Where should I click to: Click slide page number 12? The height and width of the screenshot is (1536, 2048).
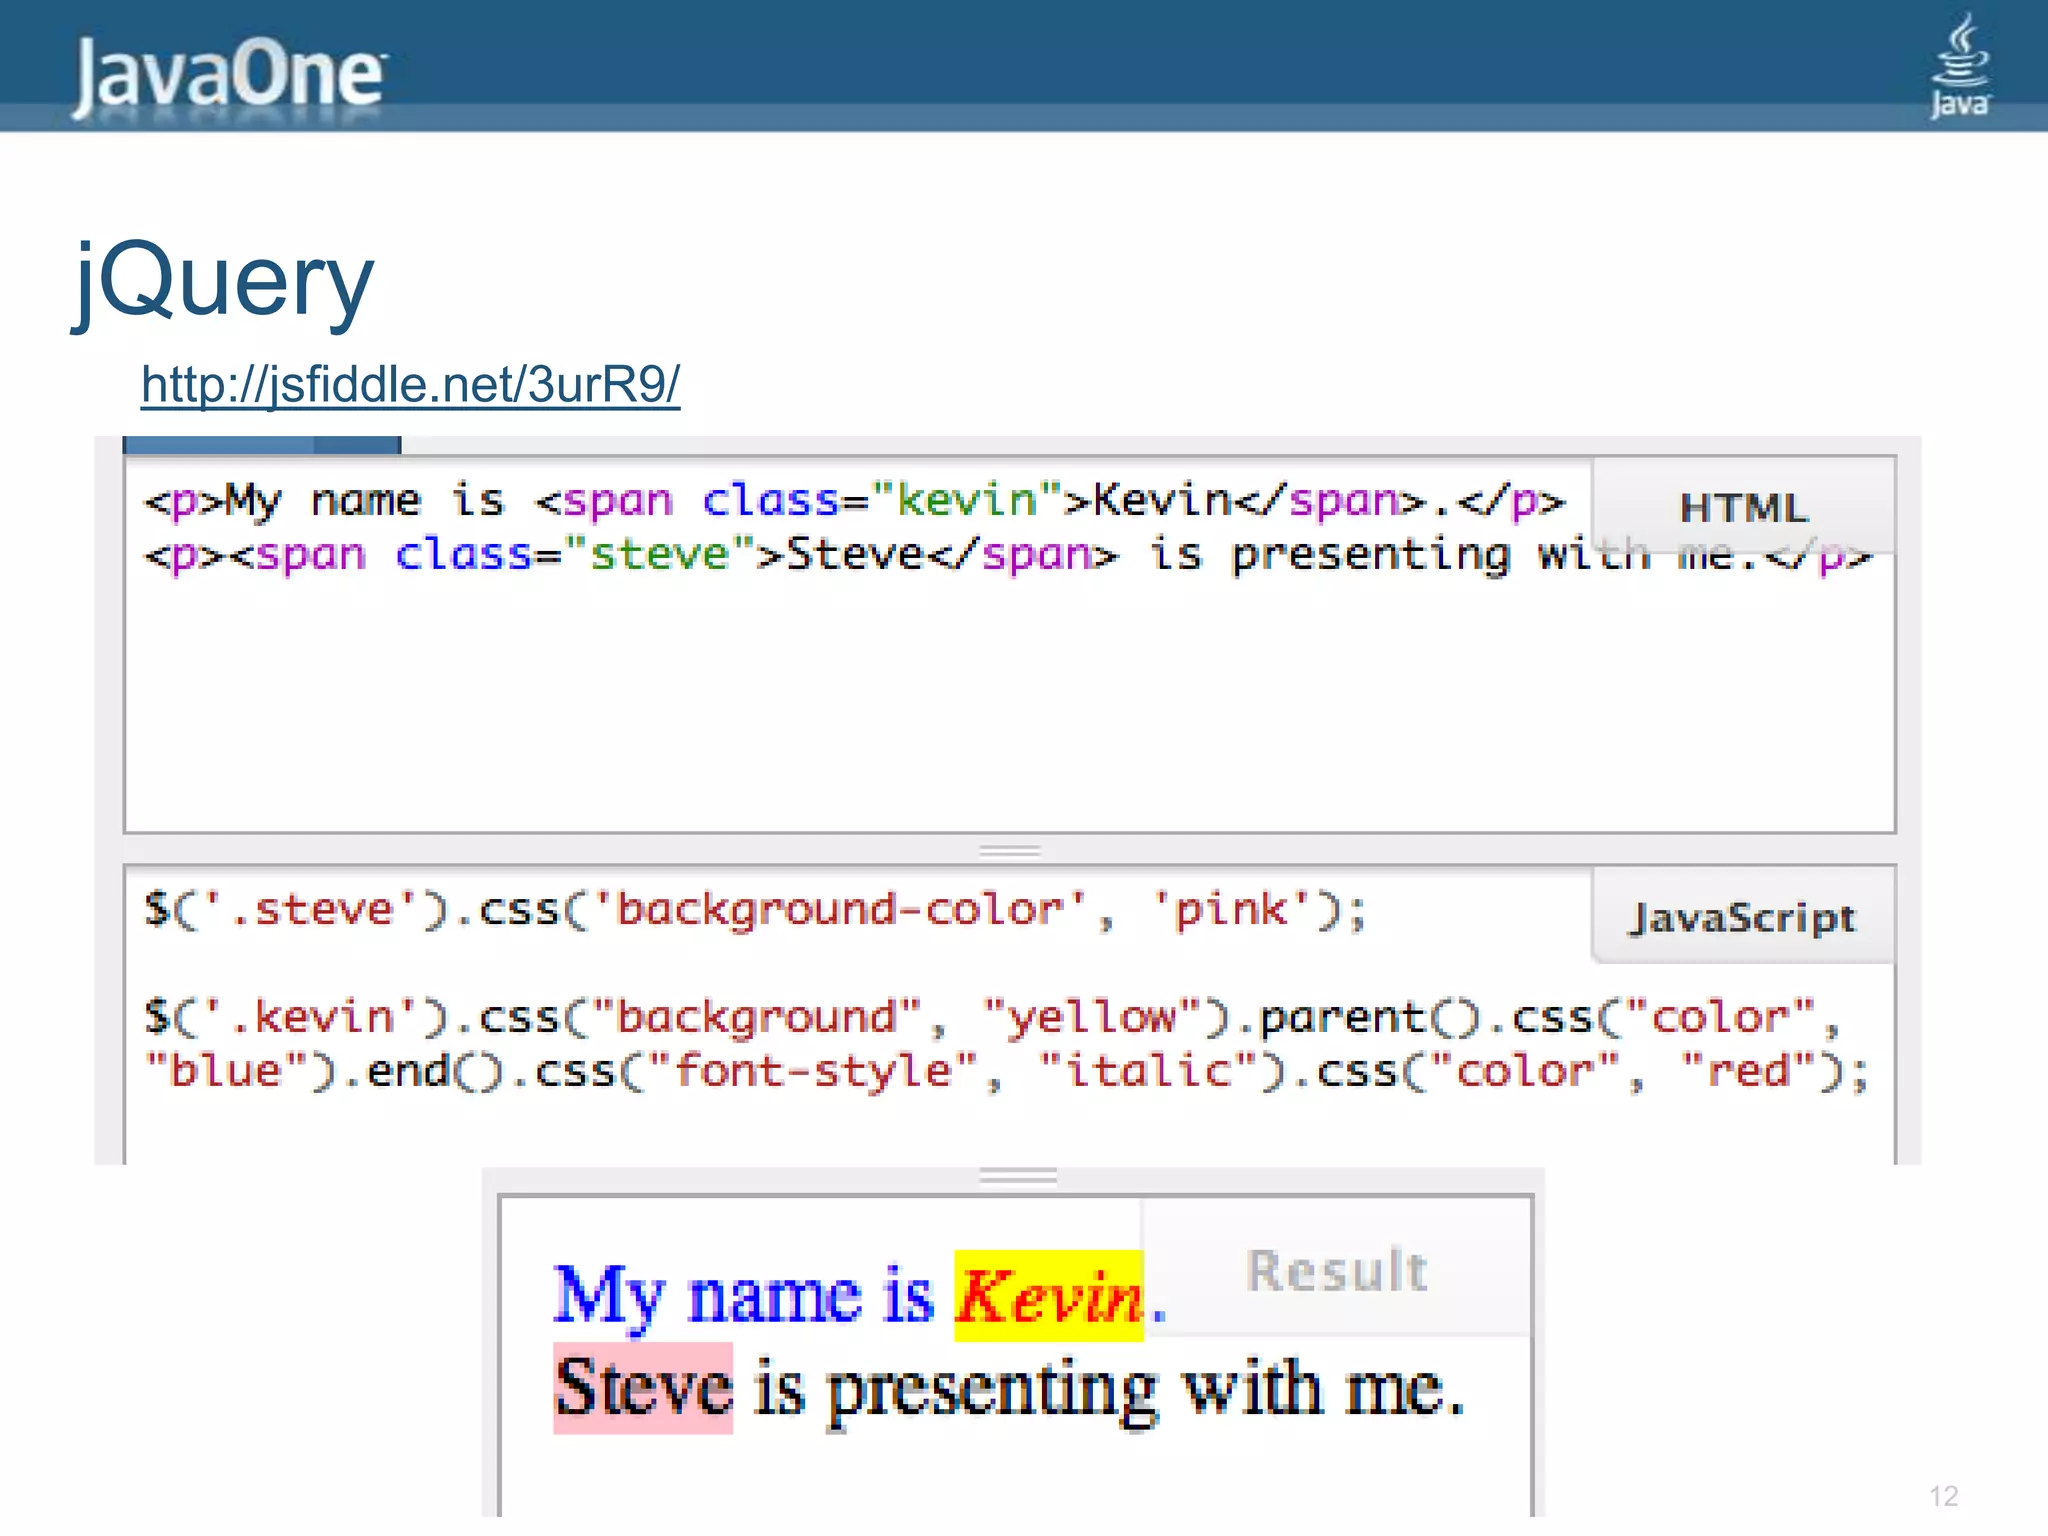point(1943,1496)
